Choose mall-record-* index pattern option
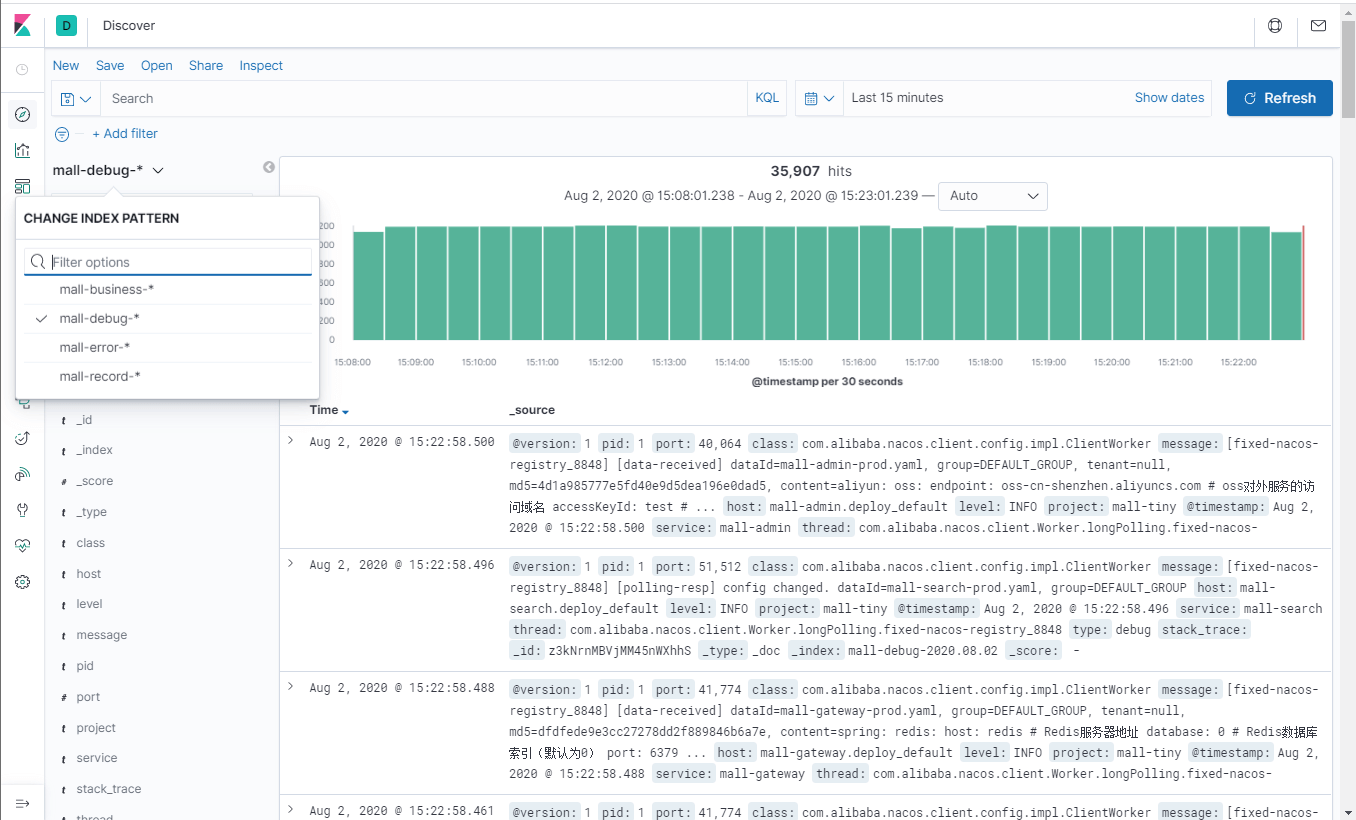This screenshot has height=820, width=1356. coord(100,376)
